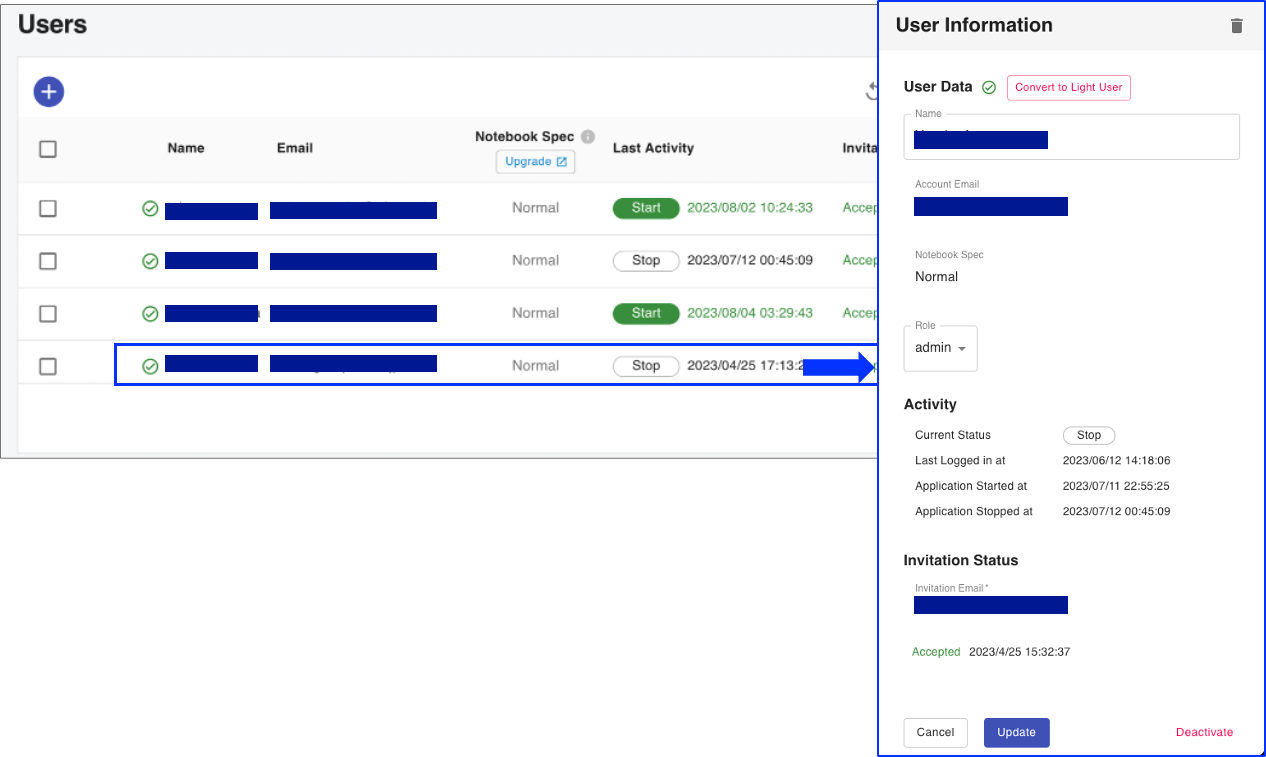Click the green check icon in the 2023/08/04 row
1266x757 pixels.
click(150, 314)
